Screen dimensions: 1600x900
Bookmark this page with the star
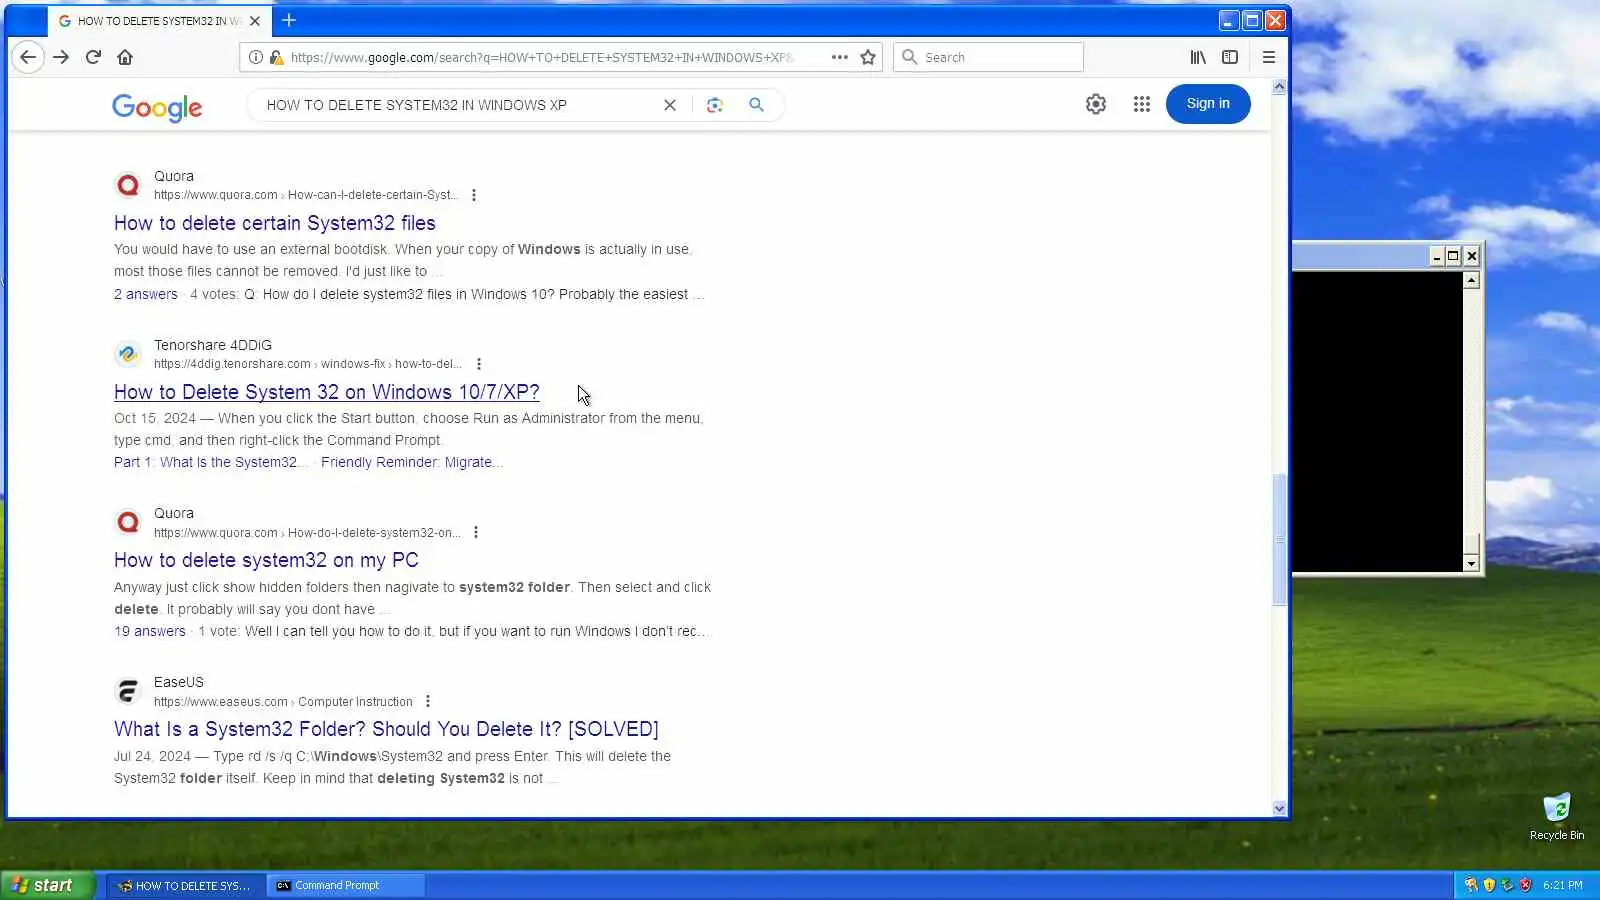(x=868, y=57)
